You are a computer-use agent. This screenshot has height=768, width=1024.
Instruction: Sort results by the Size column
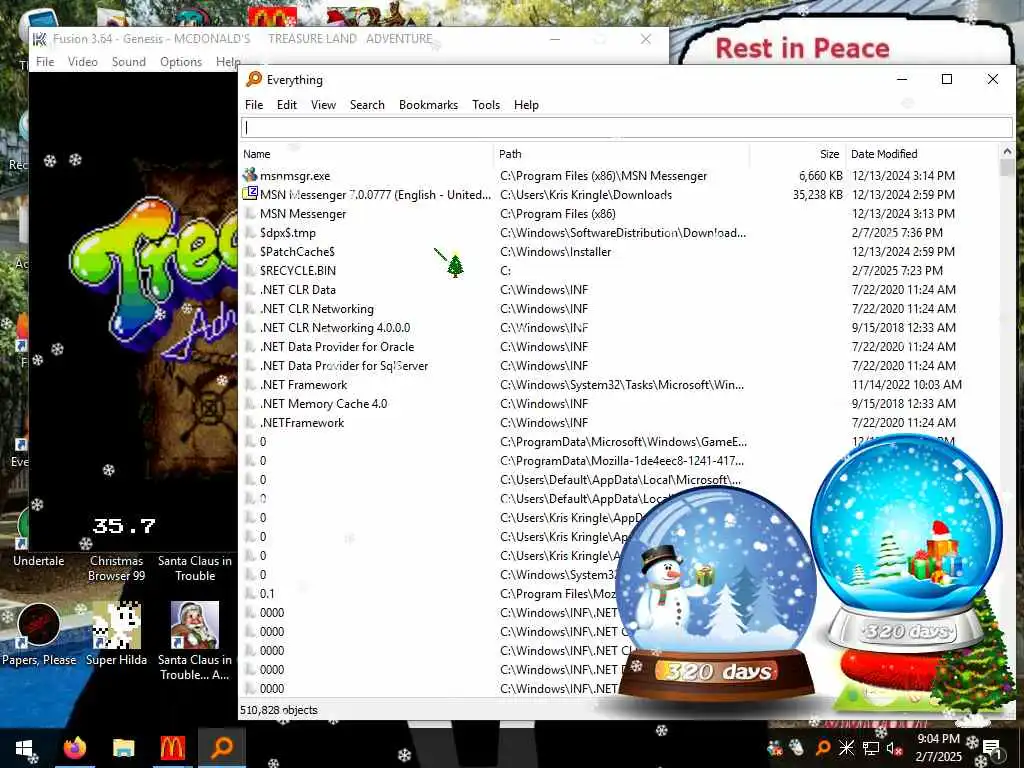[798, 154]
